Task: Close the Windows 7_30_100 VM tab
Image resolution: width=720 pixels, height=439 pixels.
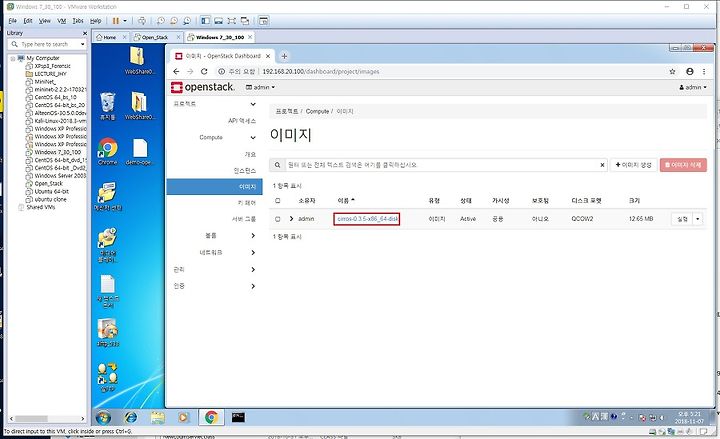Action: click(x=250, y=37)
